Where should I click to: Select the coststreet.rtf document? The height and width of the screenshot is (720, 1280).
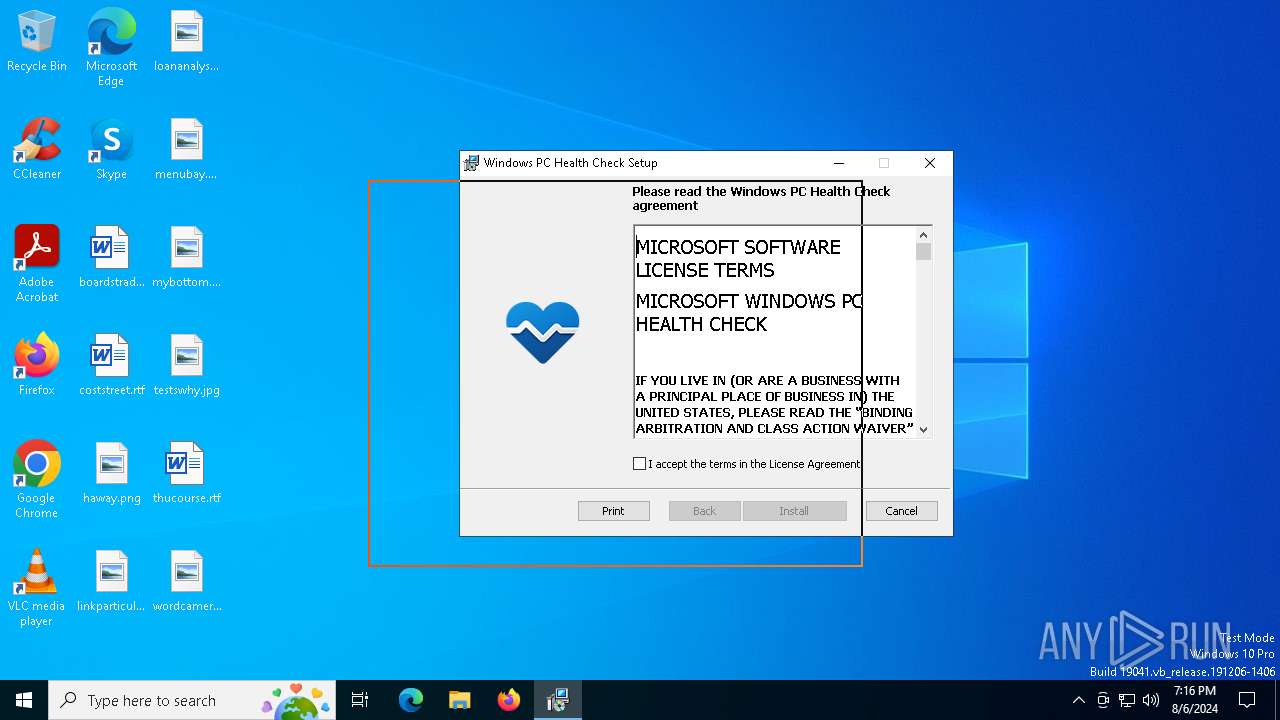click(111, 366)
